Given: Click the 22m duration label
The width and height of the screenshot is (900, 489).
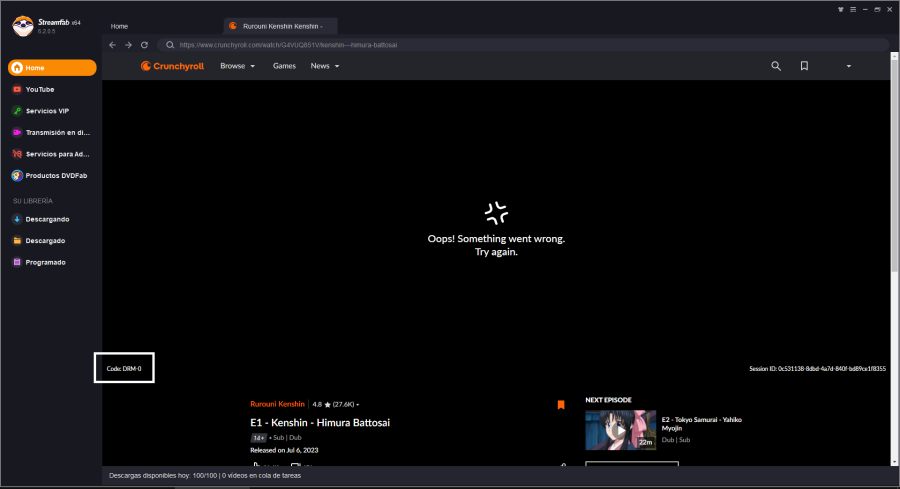Looking at the screenshot, I should coord(645,443).
